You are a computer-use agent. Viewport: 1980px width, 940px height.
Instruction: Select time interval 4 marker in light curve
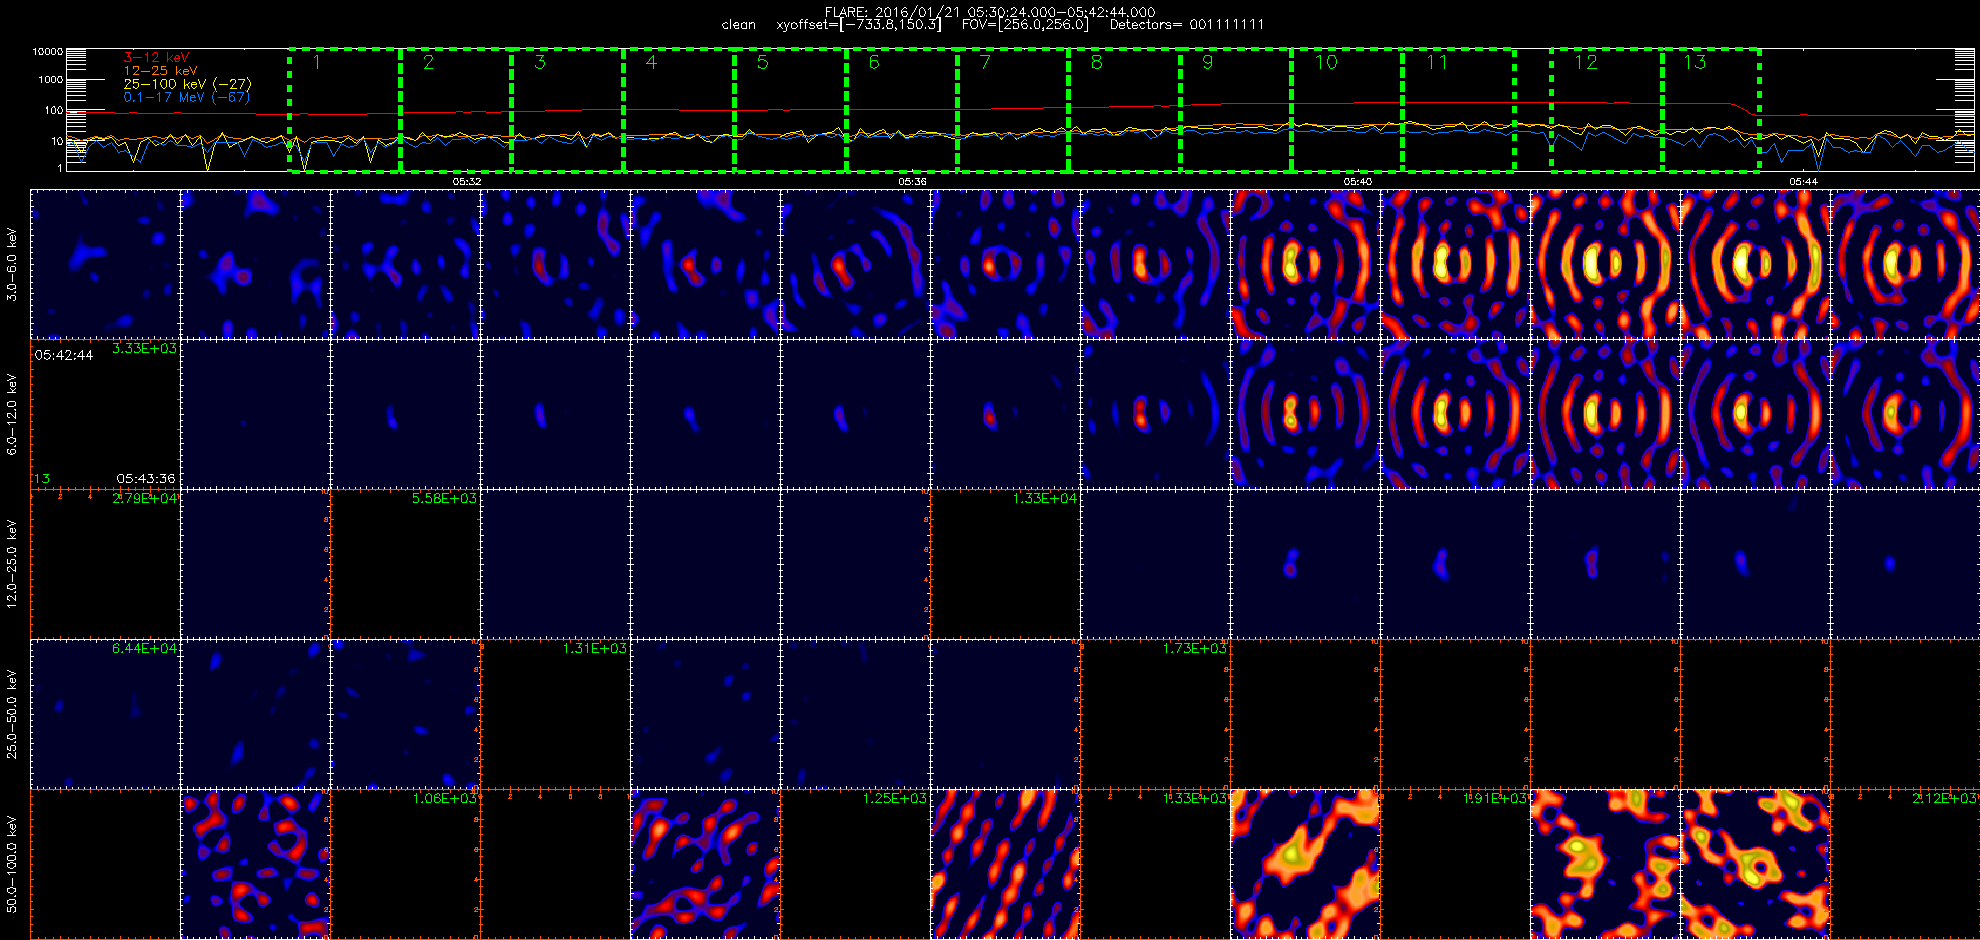click(x=651, y=62)
